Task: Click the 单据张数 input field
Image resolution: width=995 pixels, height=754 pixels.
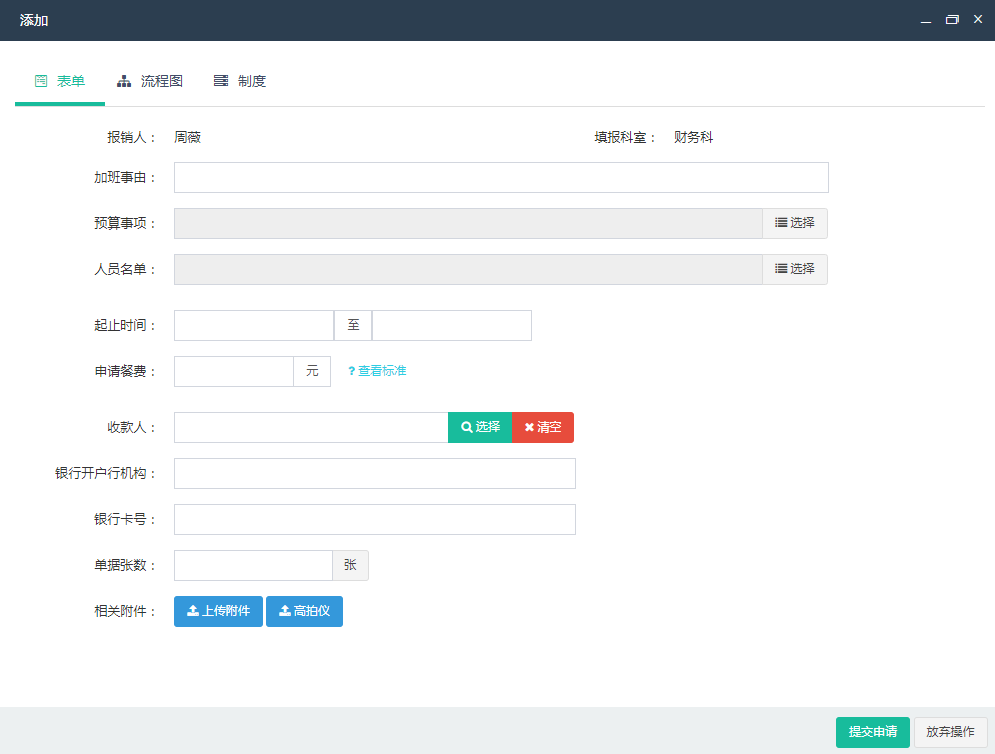Action: pos(253,565)
